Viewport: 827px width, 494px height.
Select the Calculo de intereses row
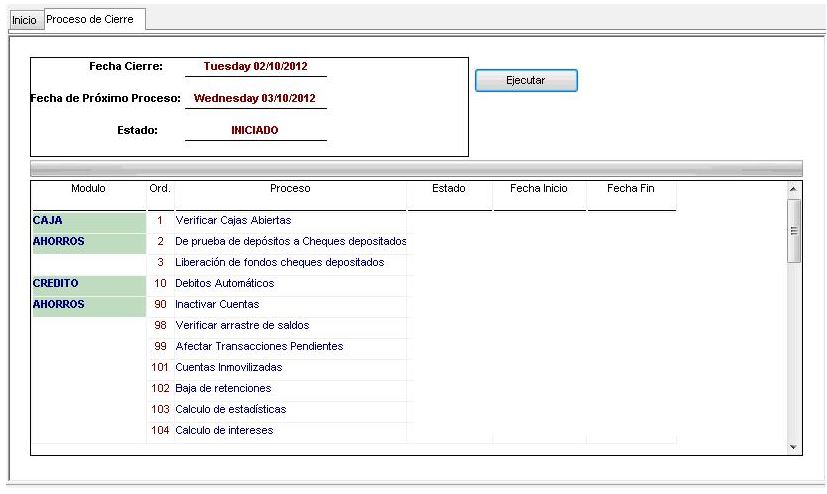pyautogui.click(x=290, y=431)
